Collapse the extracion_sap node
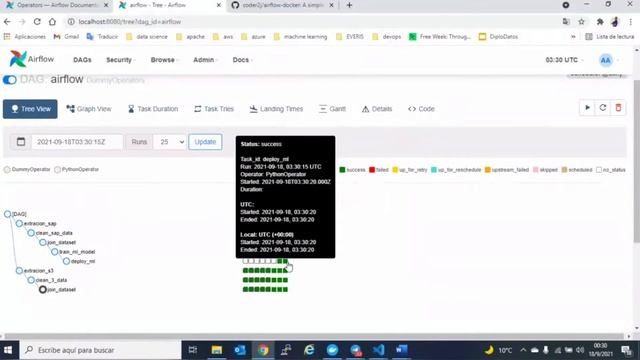Screen dimensions: 640x360 coord(19,223)
